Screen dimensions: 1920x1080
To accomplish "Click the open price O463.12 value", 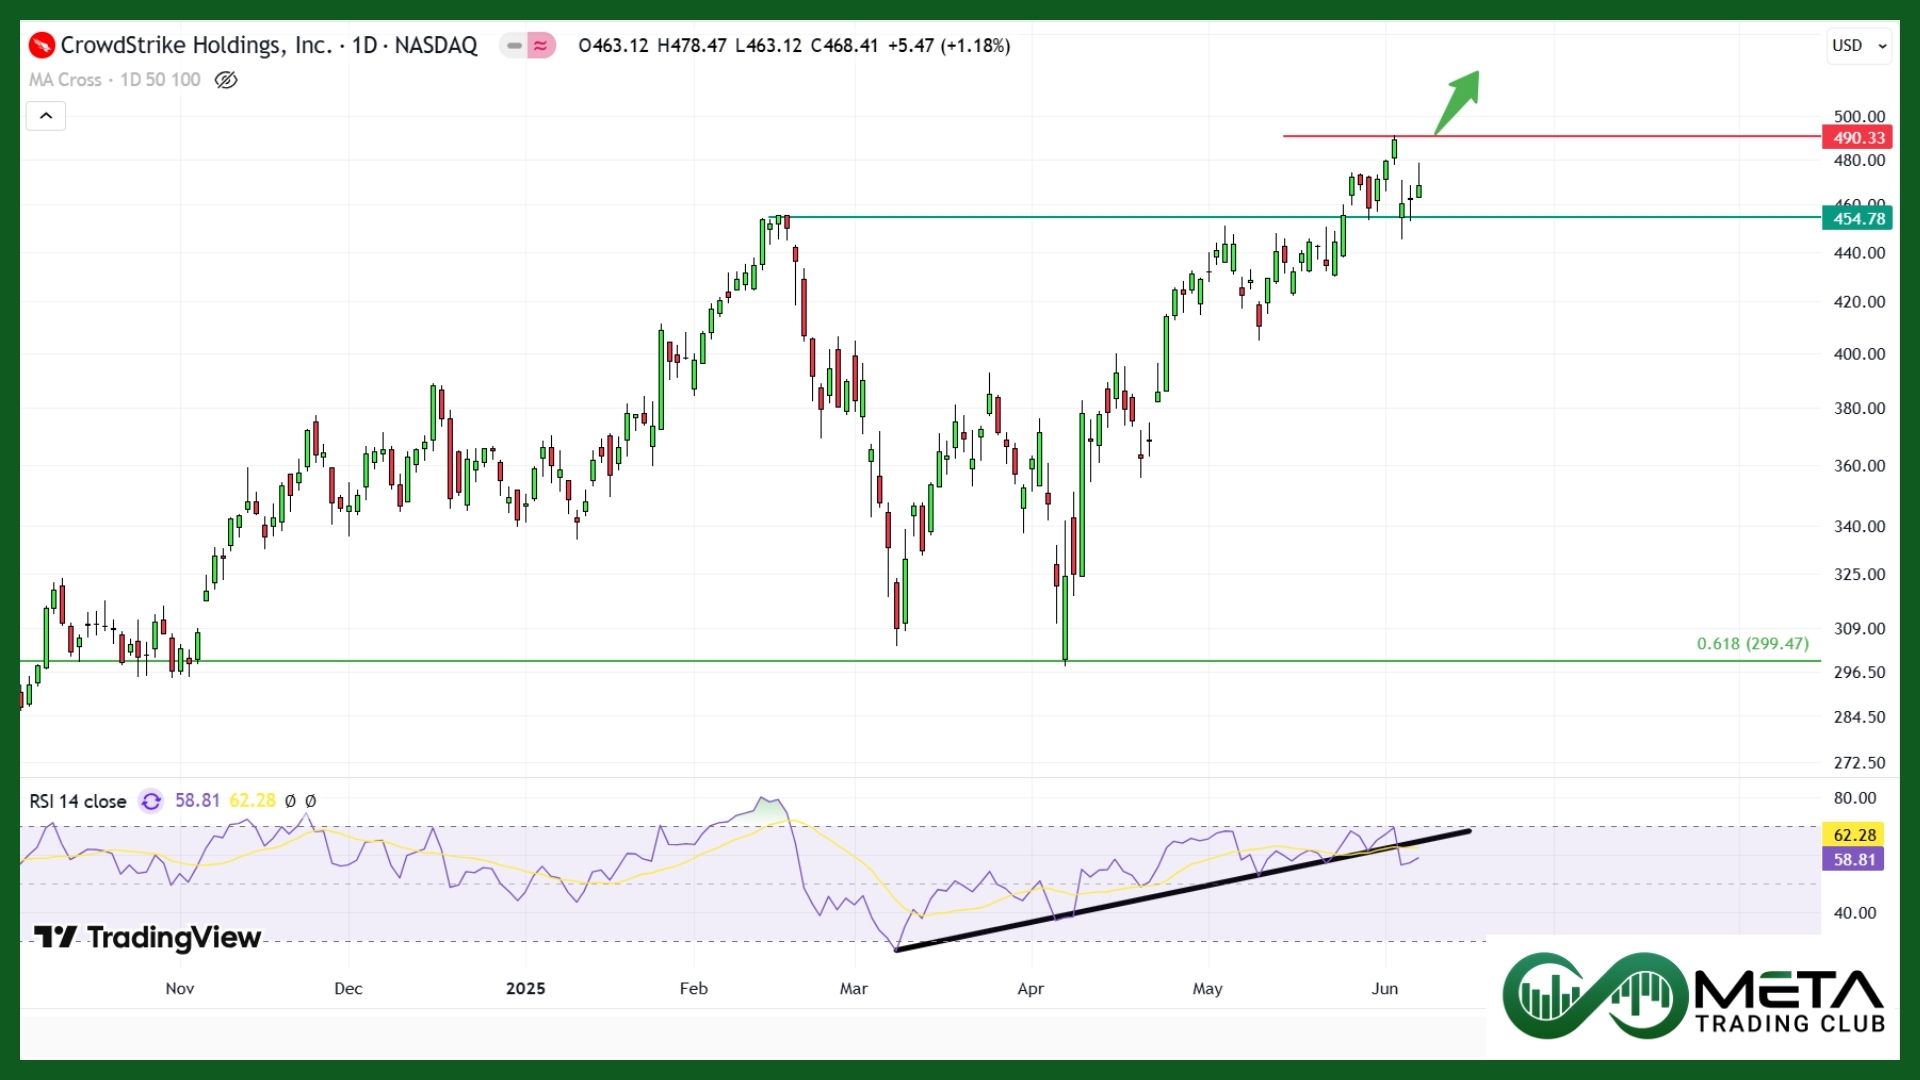I will (613, 46).
